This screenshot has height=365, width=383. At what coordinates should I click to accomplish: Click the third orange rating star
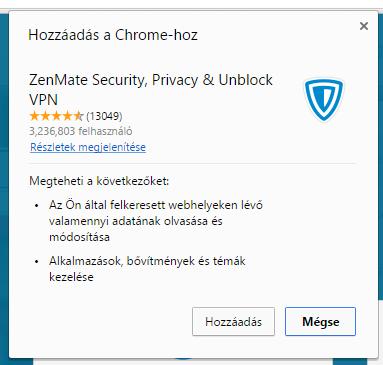coord(56,116)
